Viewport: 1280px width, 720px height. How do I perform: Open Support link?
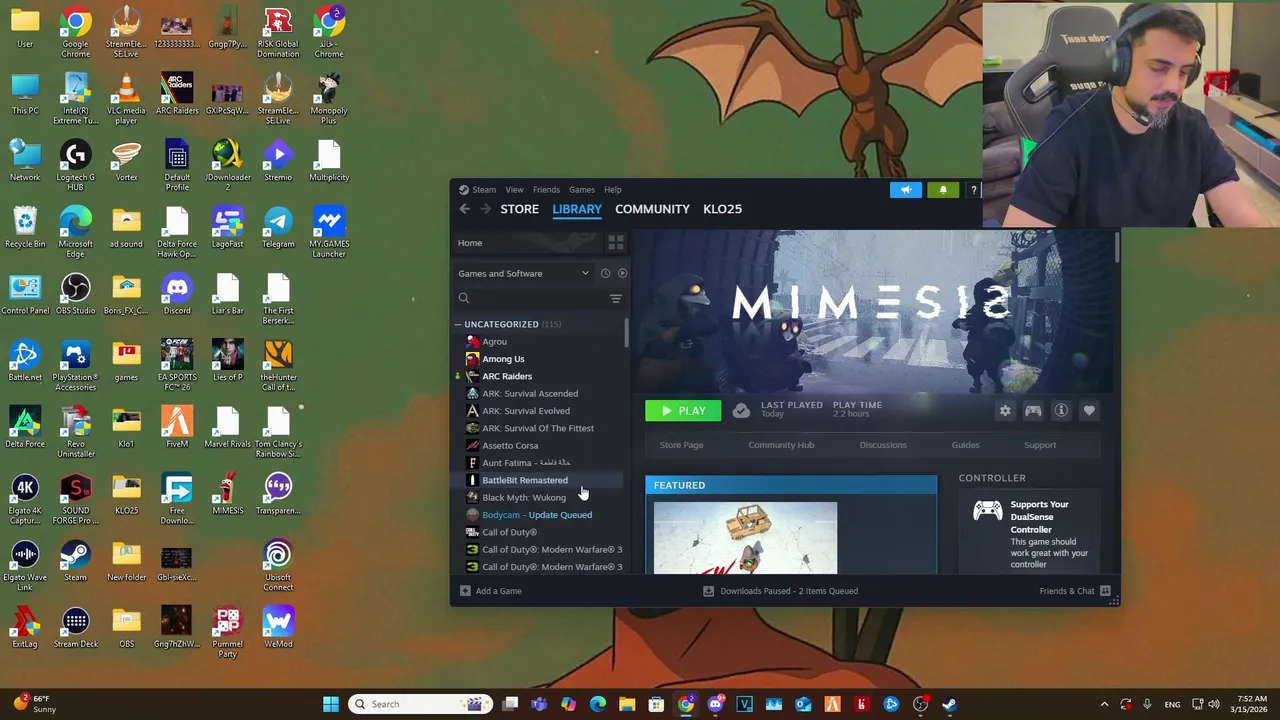click(x=1040, y=445)
